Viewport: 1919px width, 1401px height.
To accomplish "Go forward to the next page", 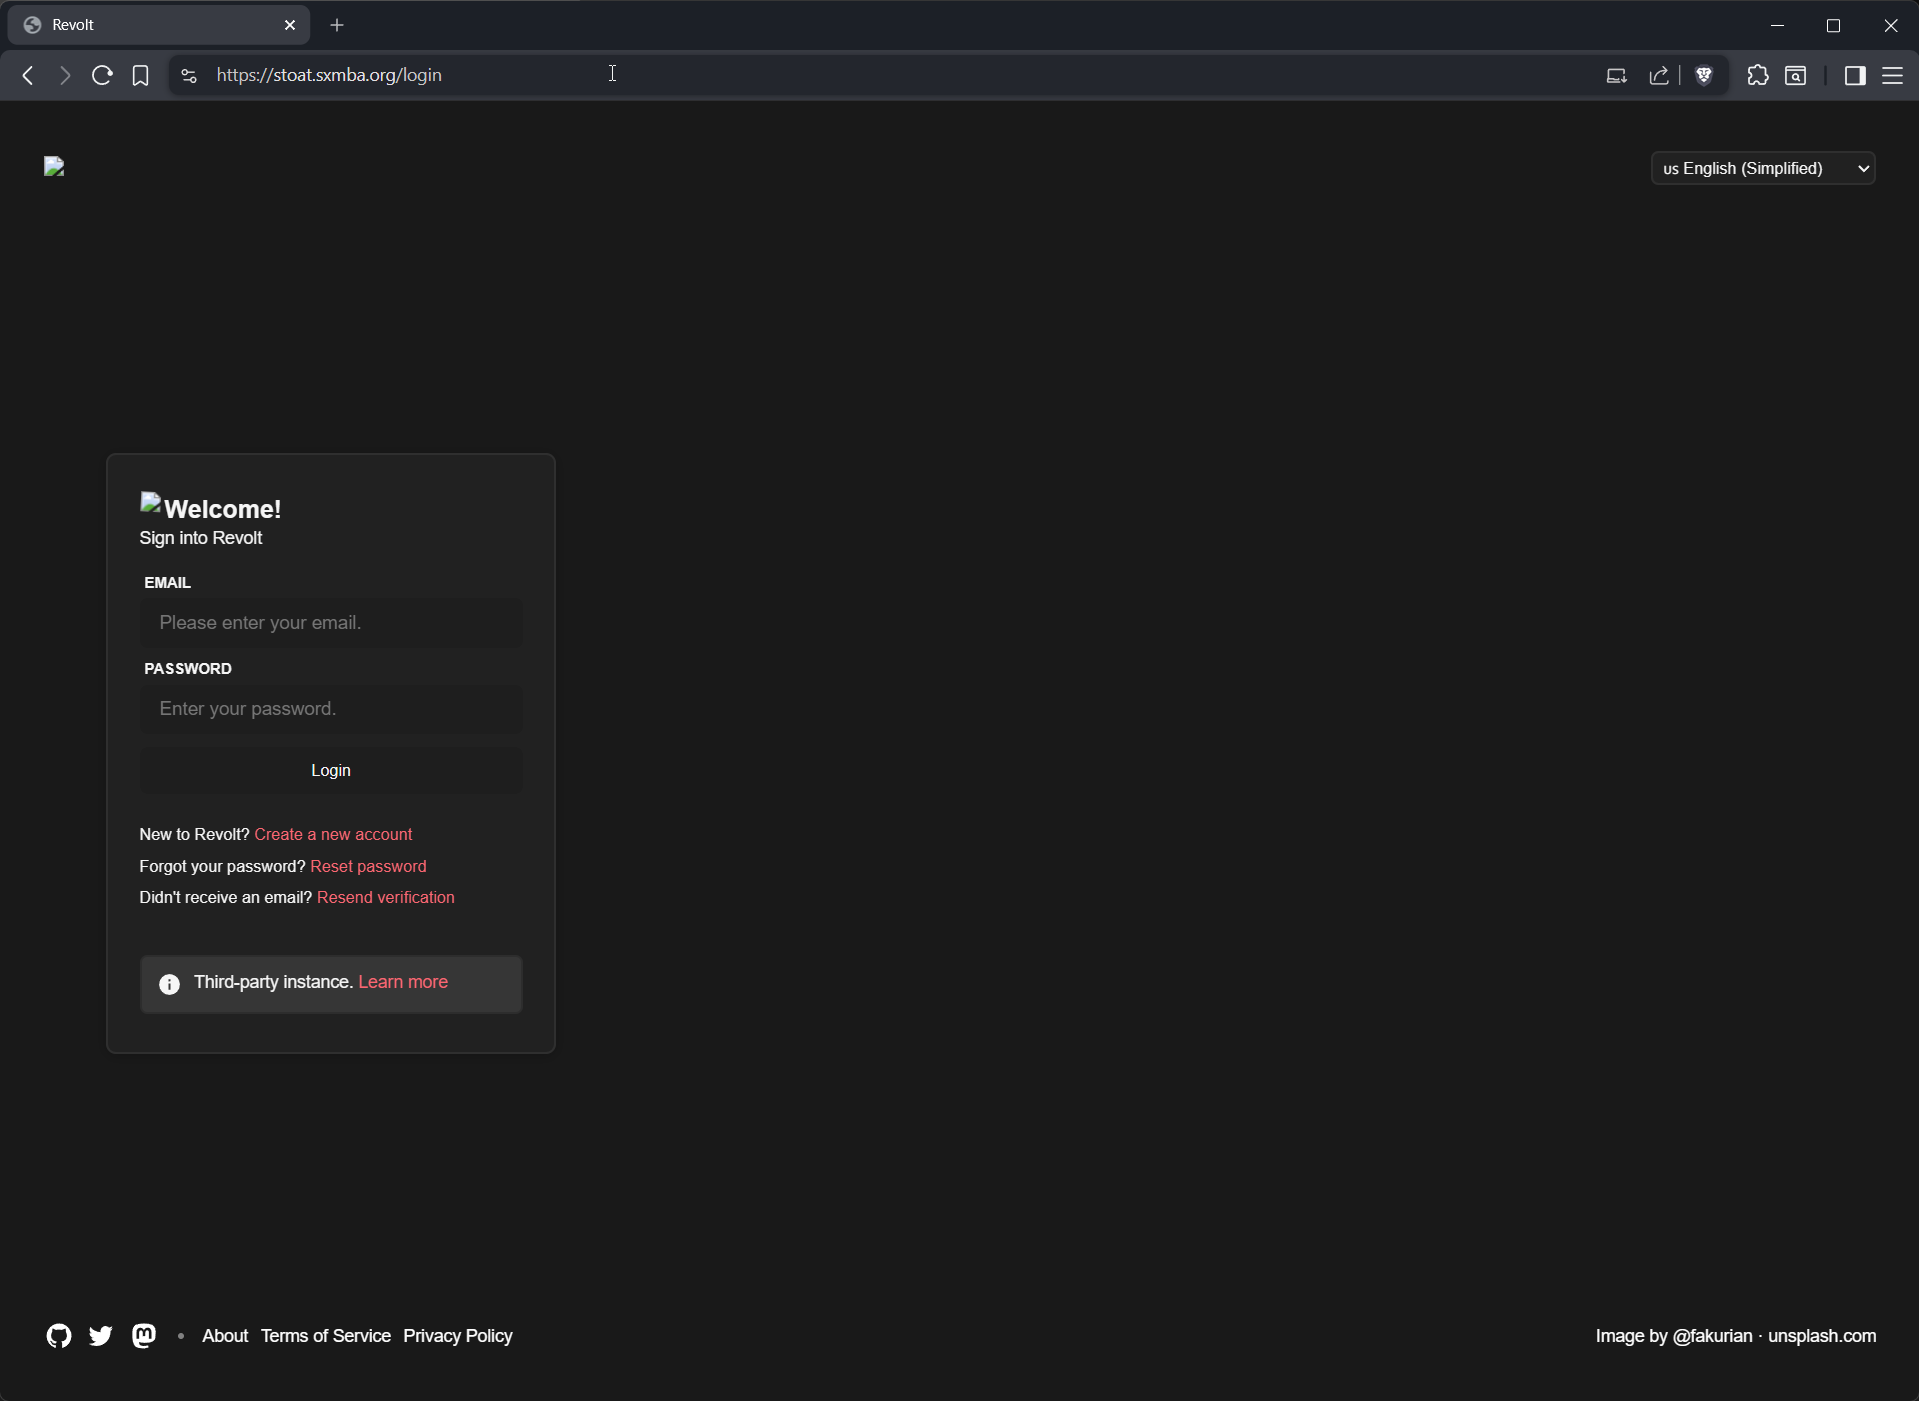I will point(65,75).
